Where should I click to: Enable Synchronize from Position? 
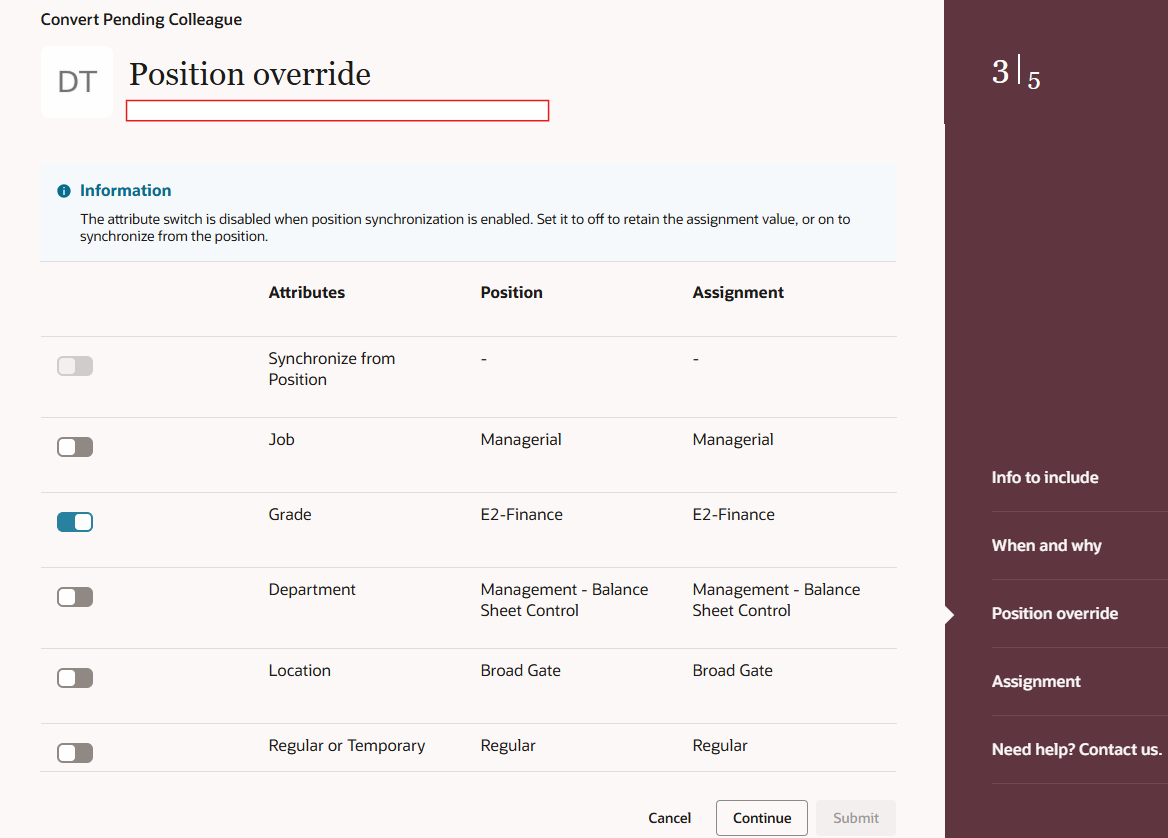tap(74, 366)
